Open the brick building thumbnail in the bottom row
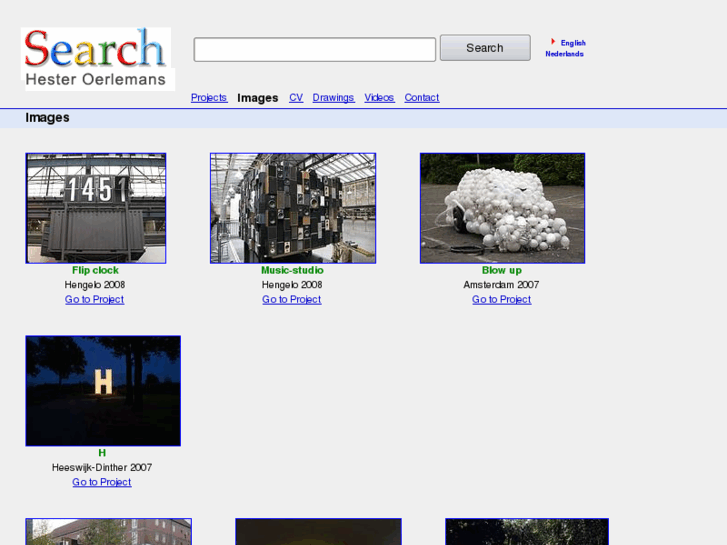 [108, 532]
